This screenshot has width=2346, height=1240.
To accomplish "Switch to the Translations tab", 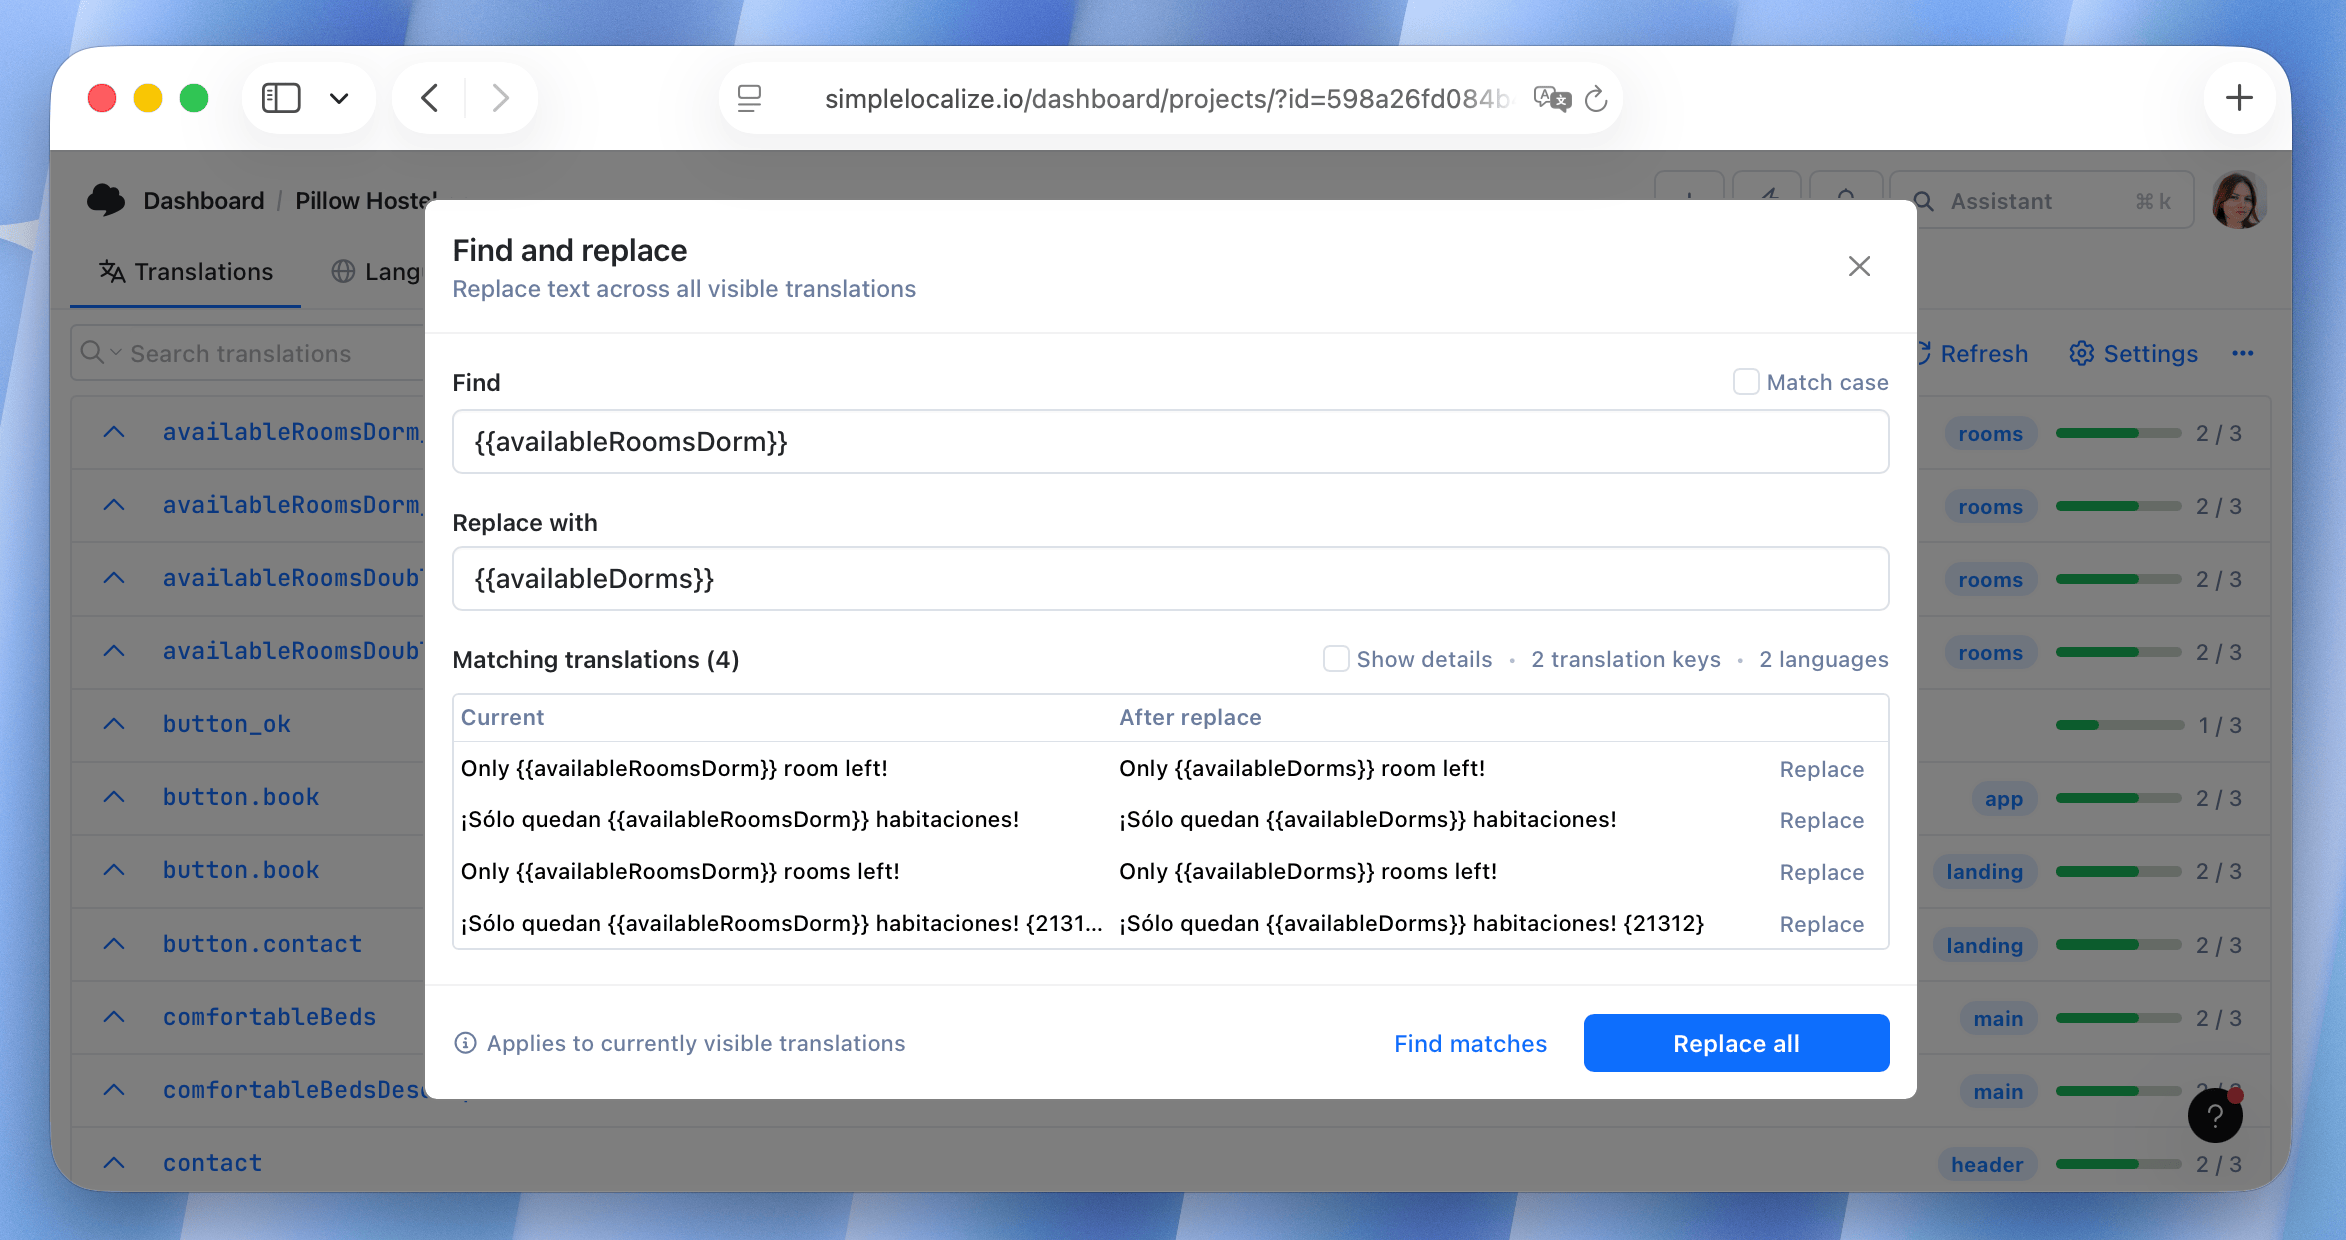I will [186, 271].
